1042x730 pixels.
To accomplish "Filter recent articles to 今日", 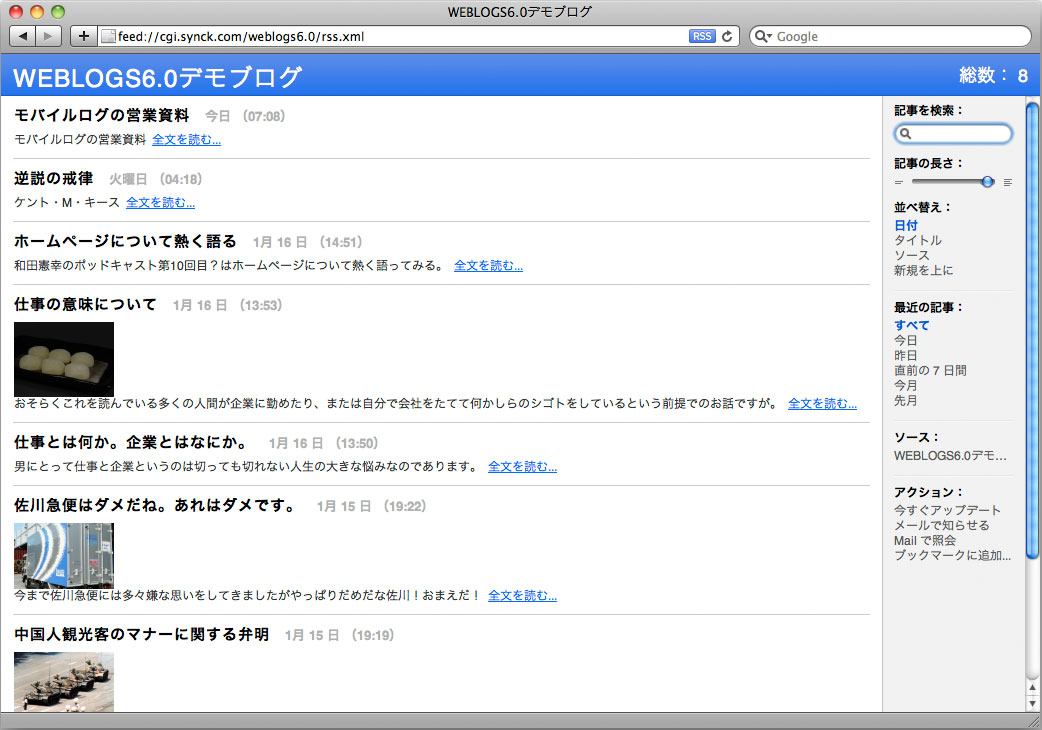I will pos(906,340).
